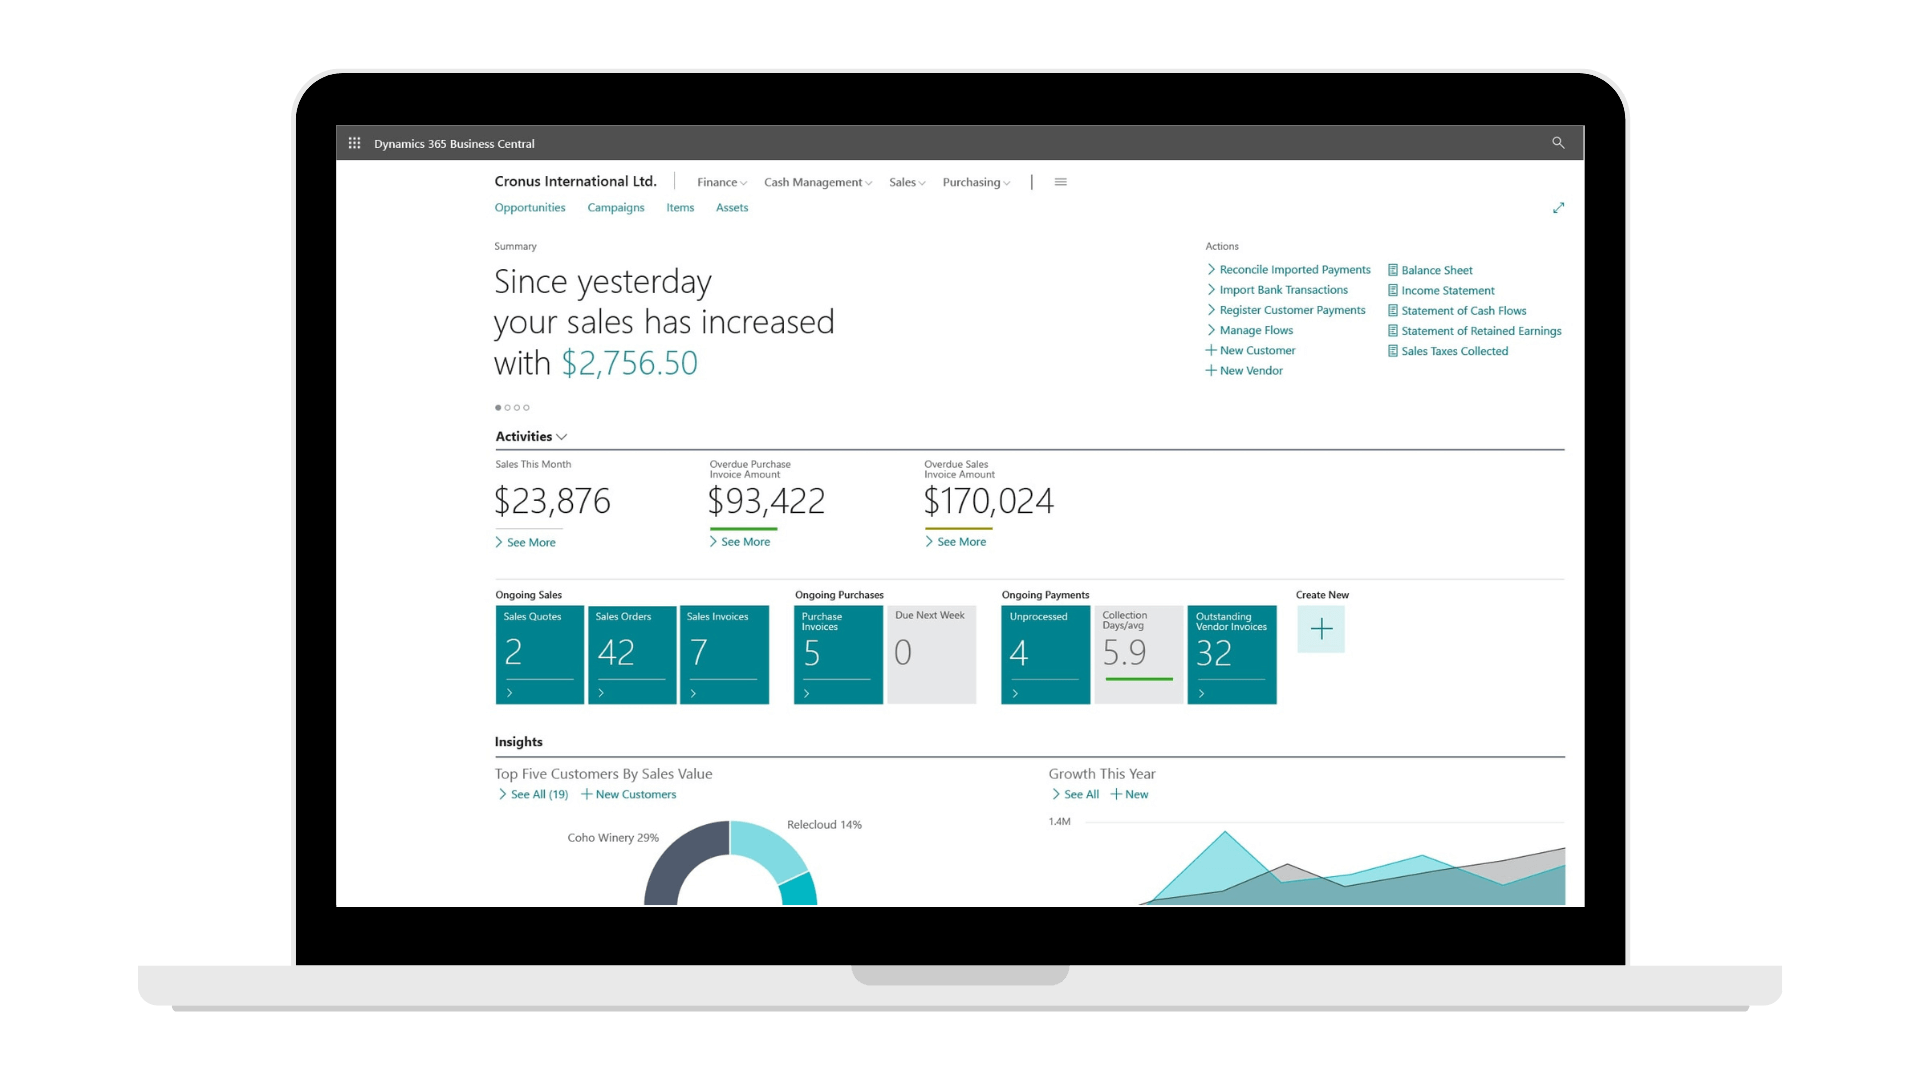Click the search magnifier icon

click(1558, 143)
